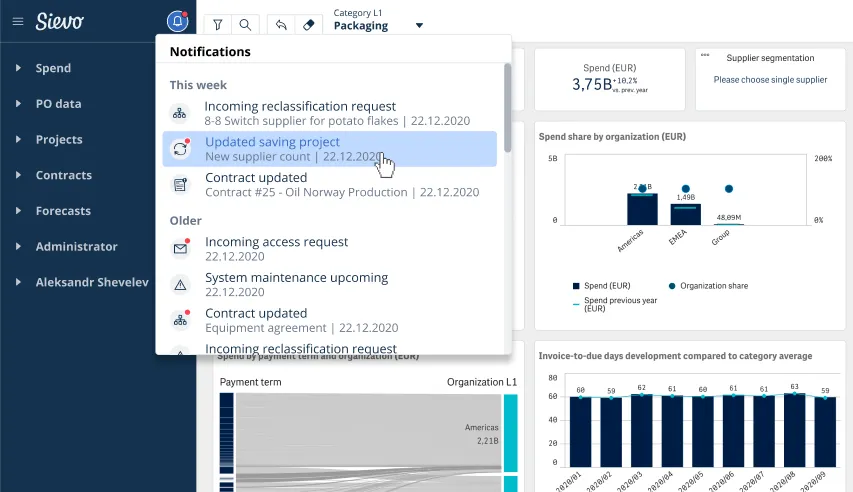Viewport: 853px width, 492px height.
Task: Click the Sievo logo
Action: coord(62,21)
